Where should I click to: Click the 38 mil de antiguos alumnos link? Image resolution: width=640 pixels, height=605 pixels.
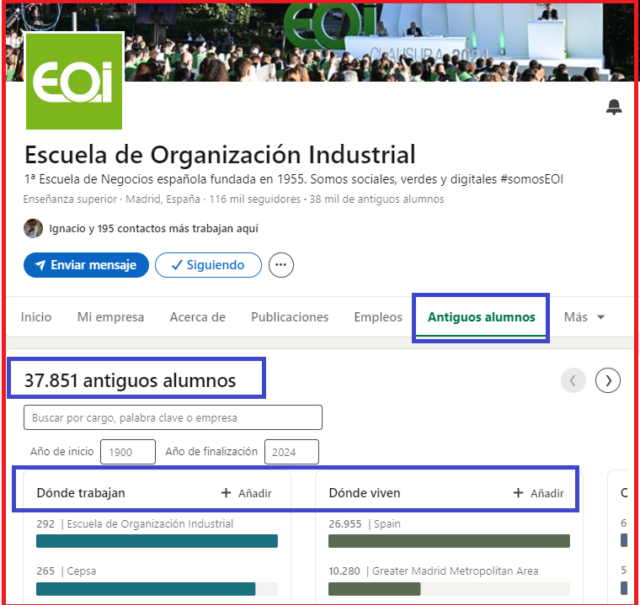(x=376, y=199)
